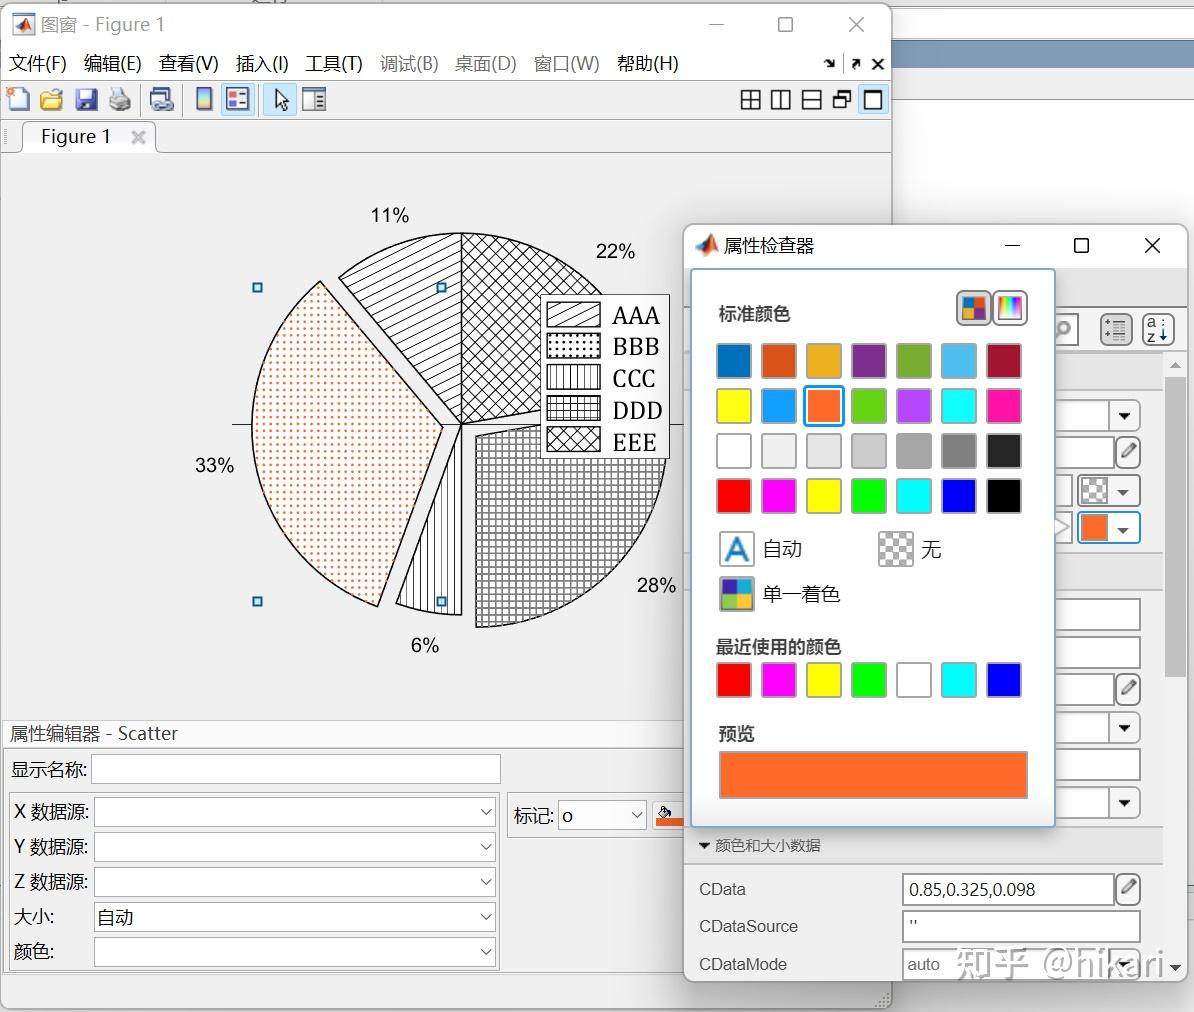Save the figure with the Save icon
The height and width of the screenshot is (1012, 1194).
[86, 99]
